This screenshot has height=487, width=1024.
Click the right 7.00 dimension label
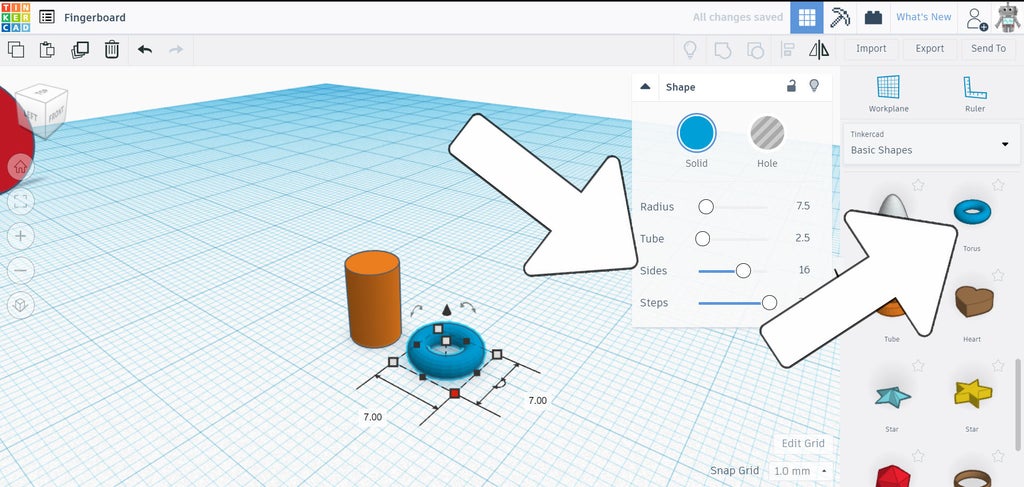[537, 400]
